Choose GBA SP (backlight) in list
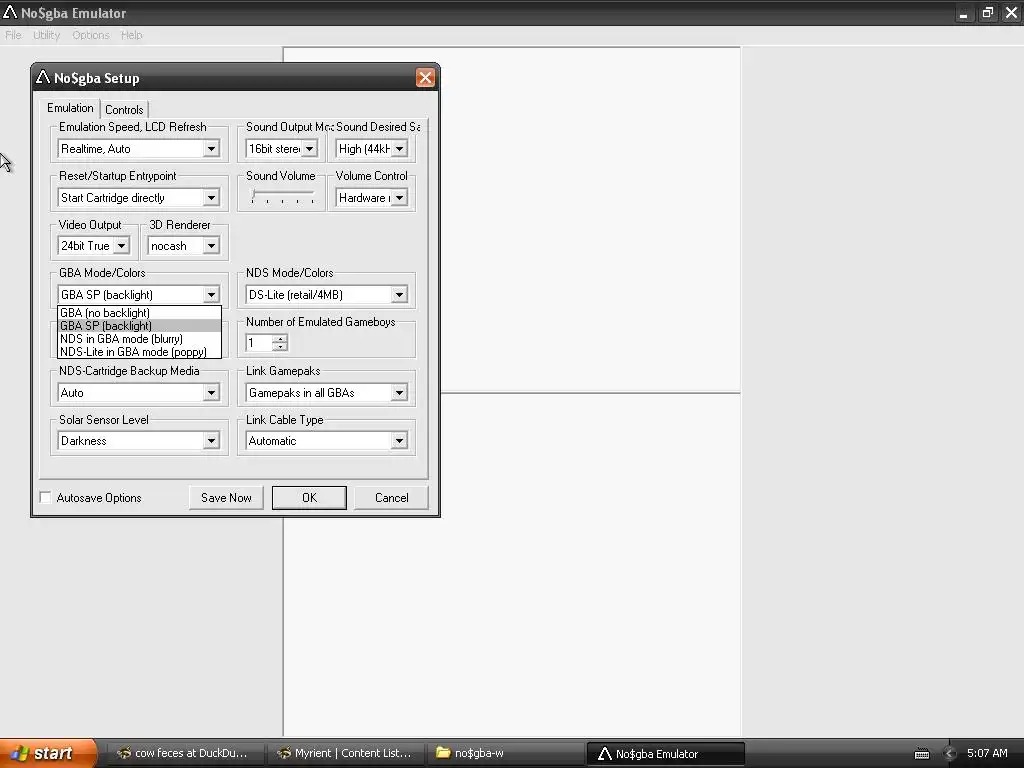This screenshot has height=768, width=1024. pos(139,326)
